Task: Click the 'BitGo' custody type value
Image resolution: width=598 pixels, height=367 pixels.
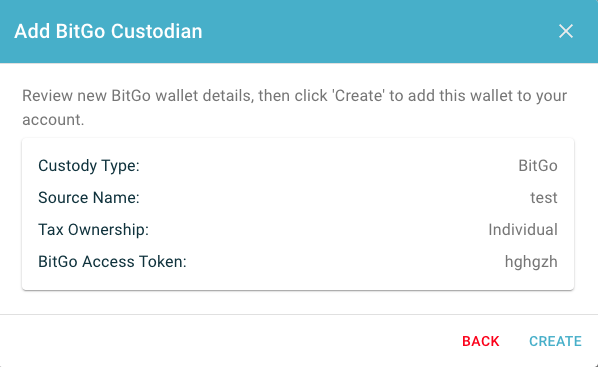Action: tap(538, 166)
